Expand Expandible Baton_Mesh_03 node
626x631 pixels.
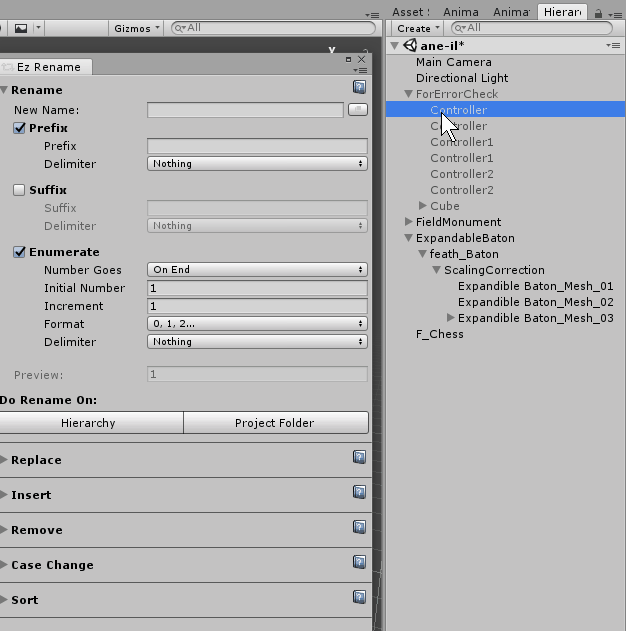(451, 318)
